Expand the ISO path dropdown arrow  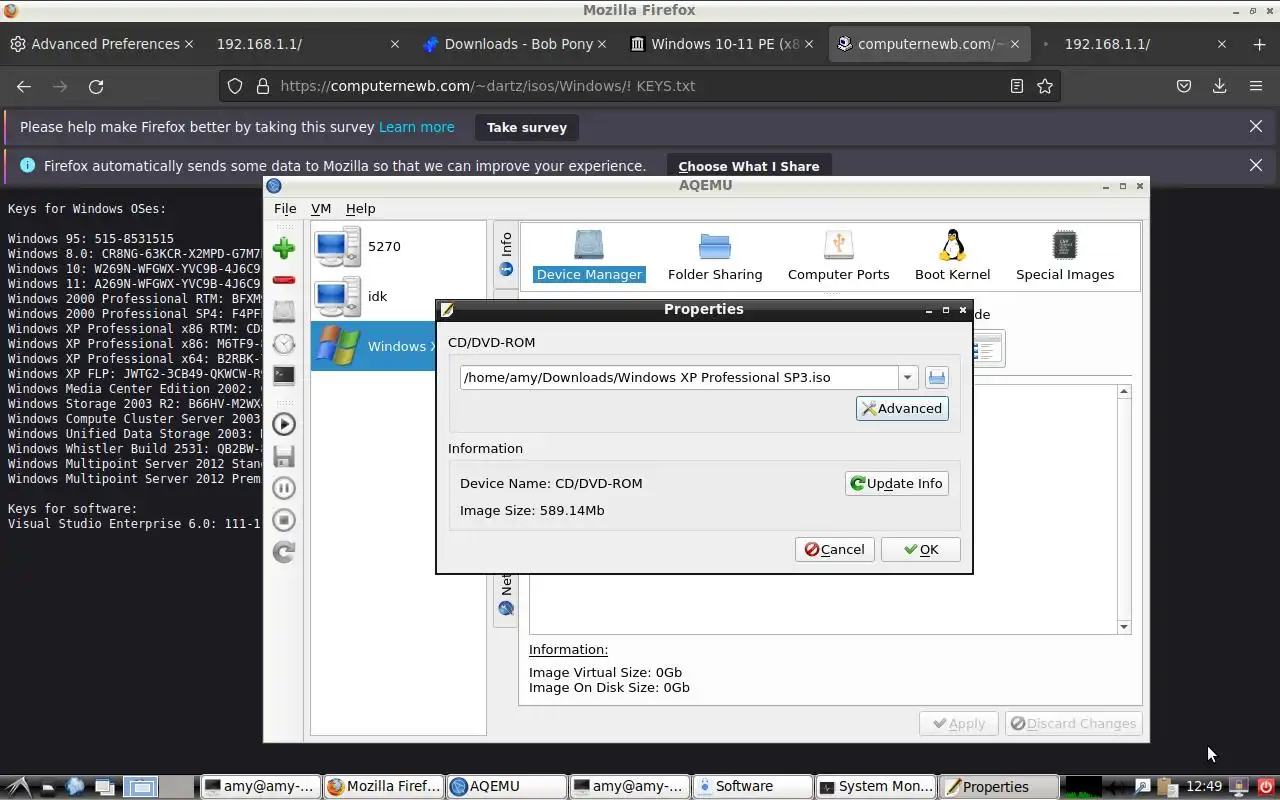[907, 377]
